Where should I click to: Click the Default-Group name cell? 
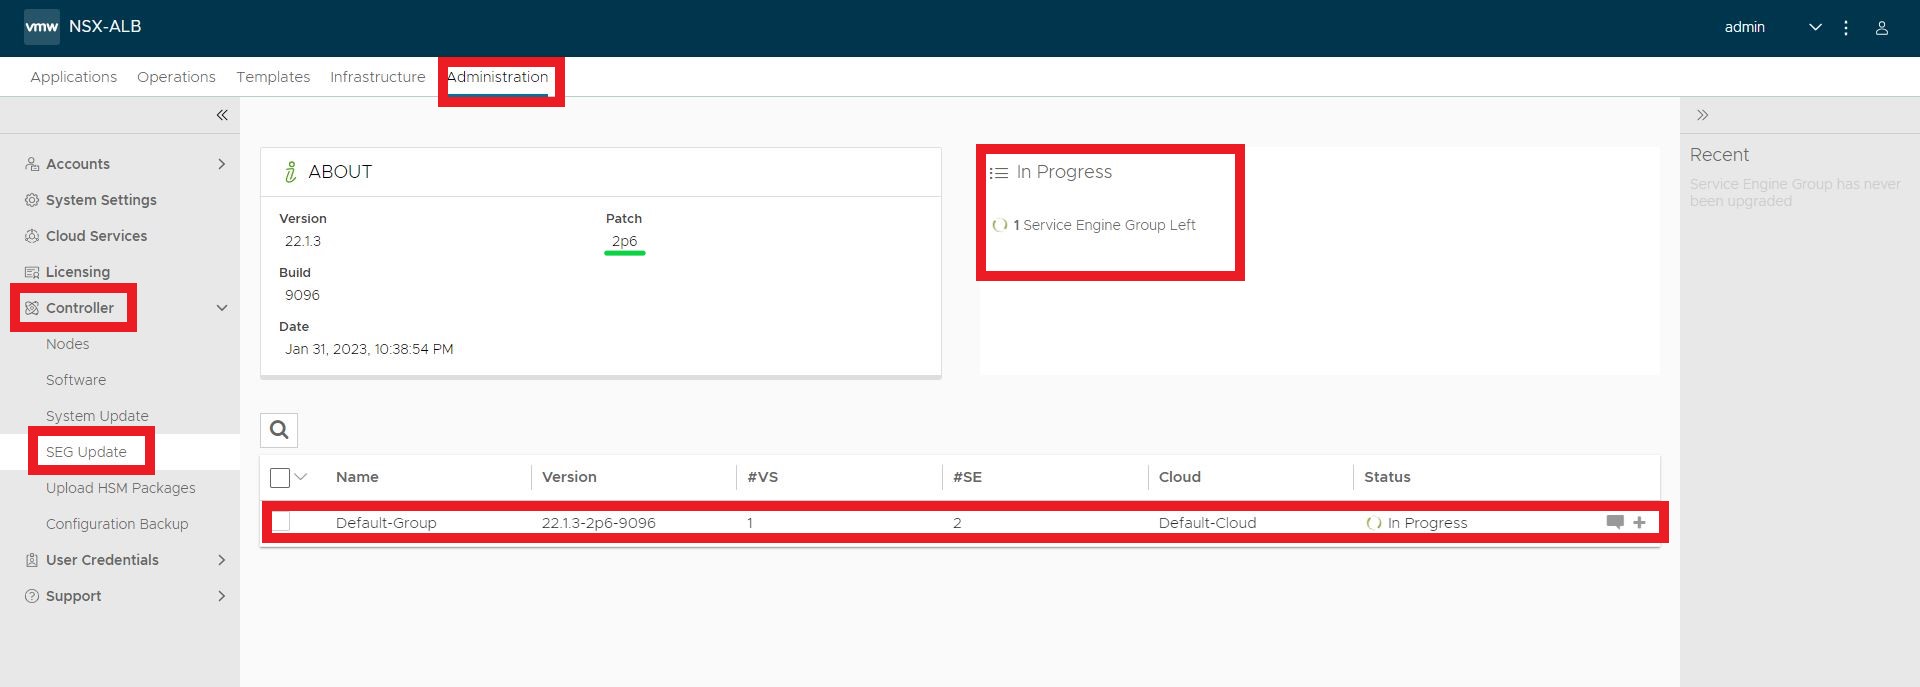click(386, 523)
